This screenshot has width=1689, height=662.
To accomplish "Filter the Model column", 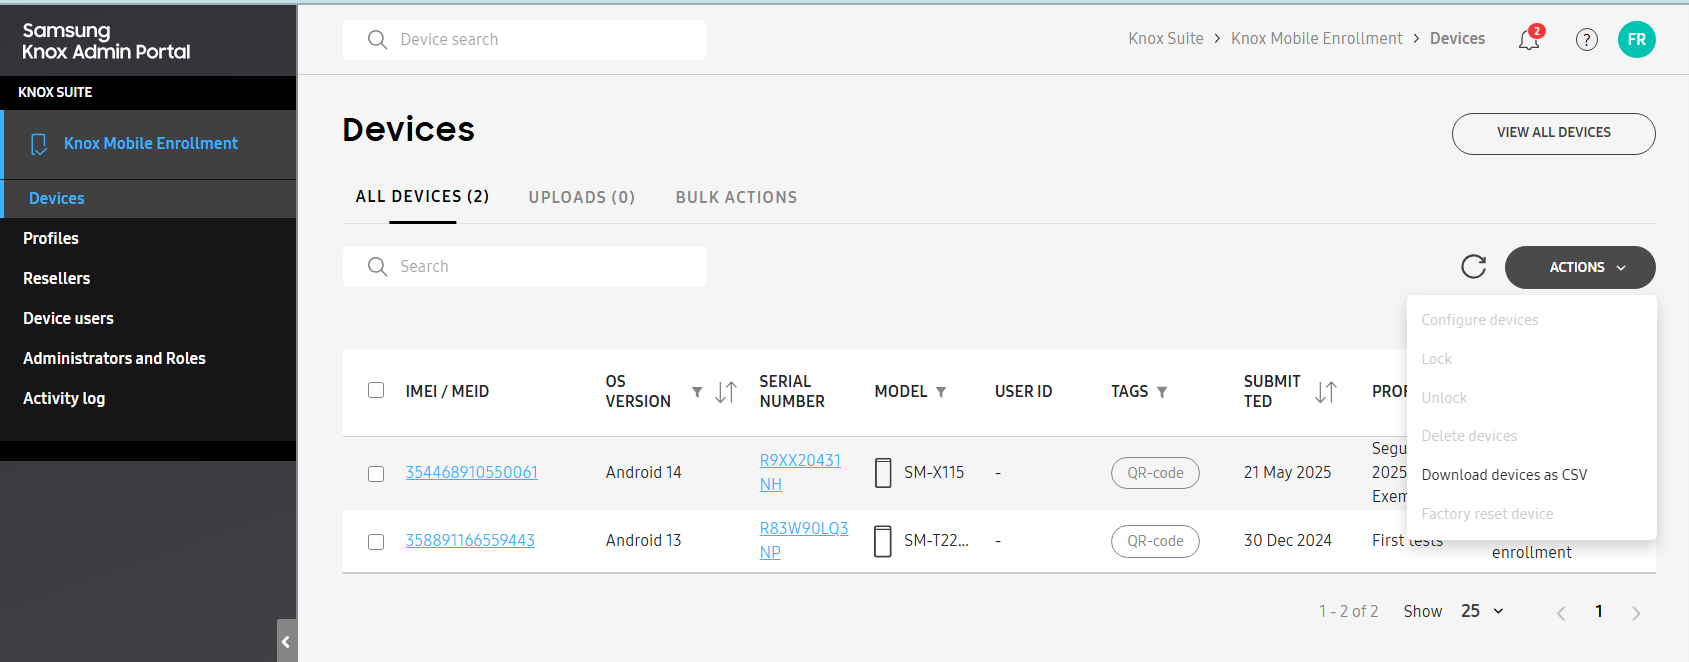I will 941,392.
